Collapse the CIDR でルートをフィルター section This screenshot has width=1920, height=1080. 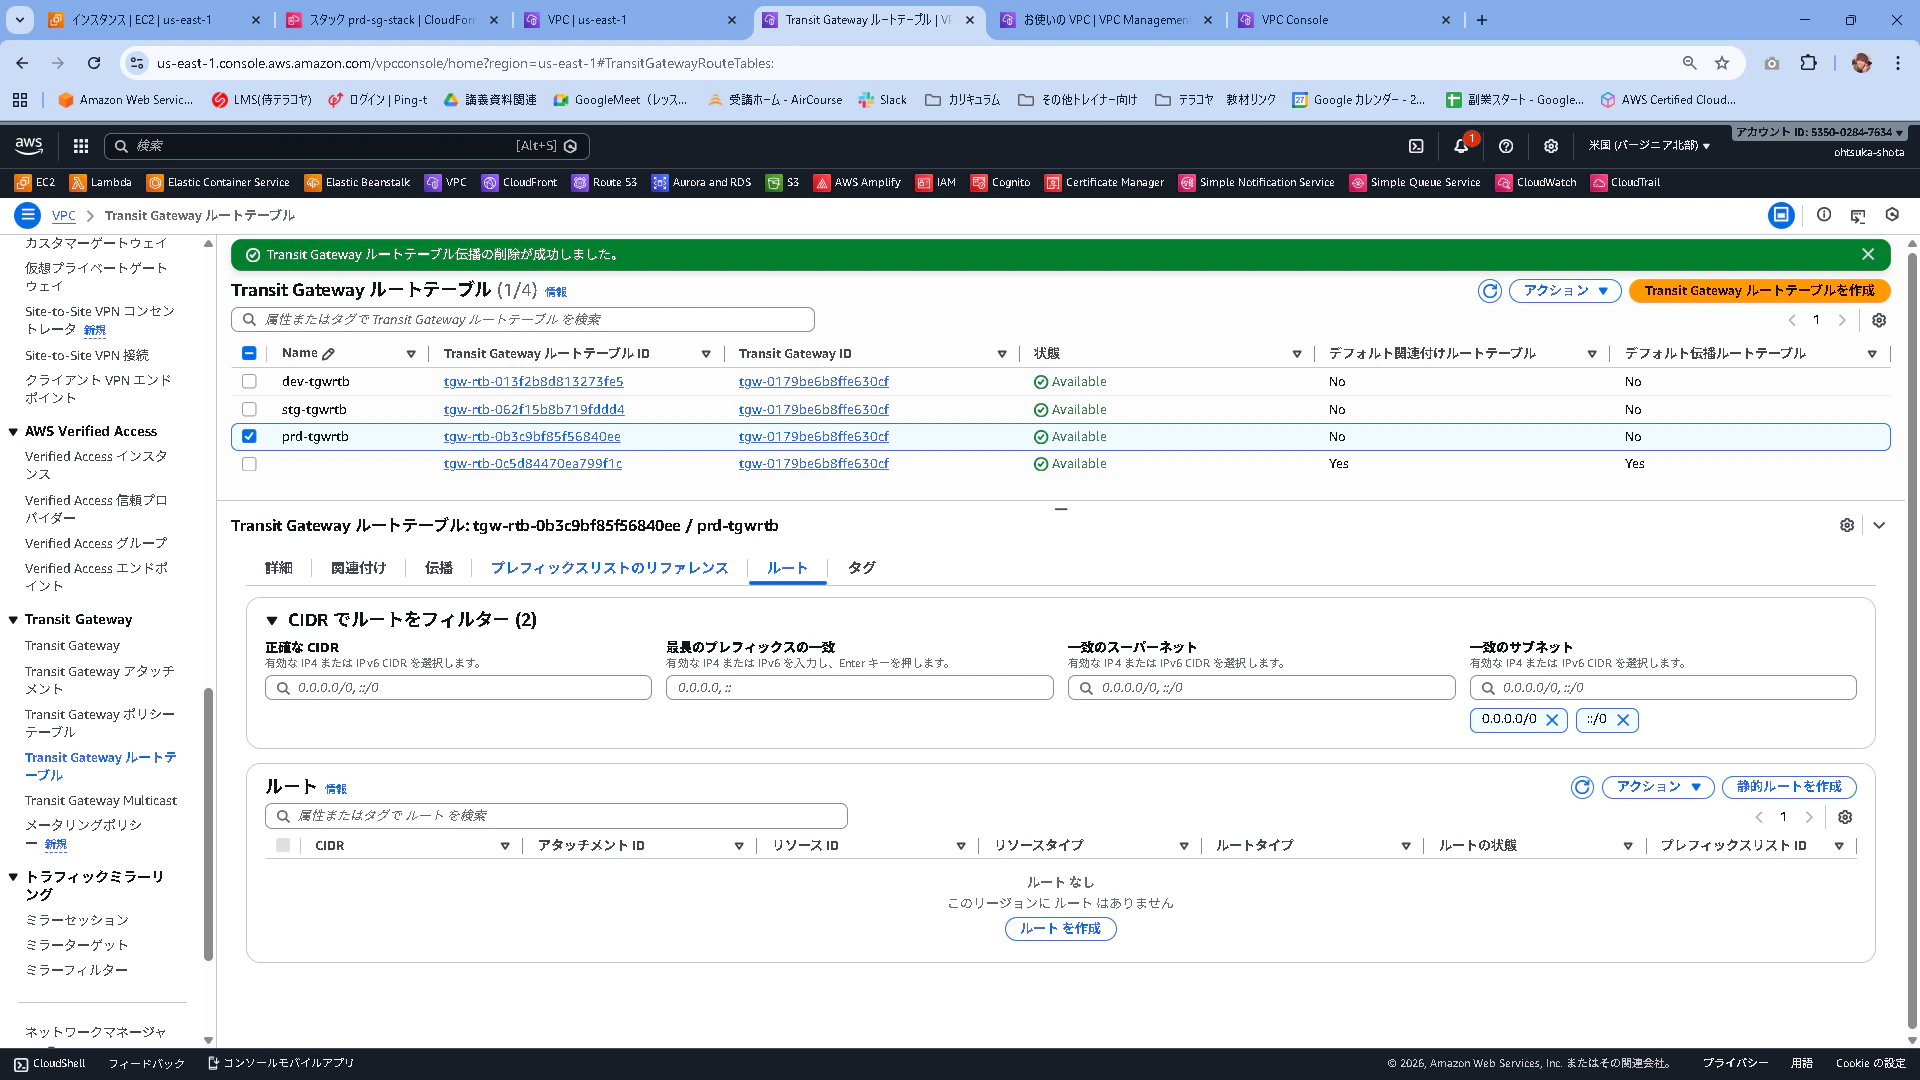tap(272, 621)
